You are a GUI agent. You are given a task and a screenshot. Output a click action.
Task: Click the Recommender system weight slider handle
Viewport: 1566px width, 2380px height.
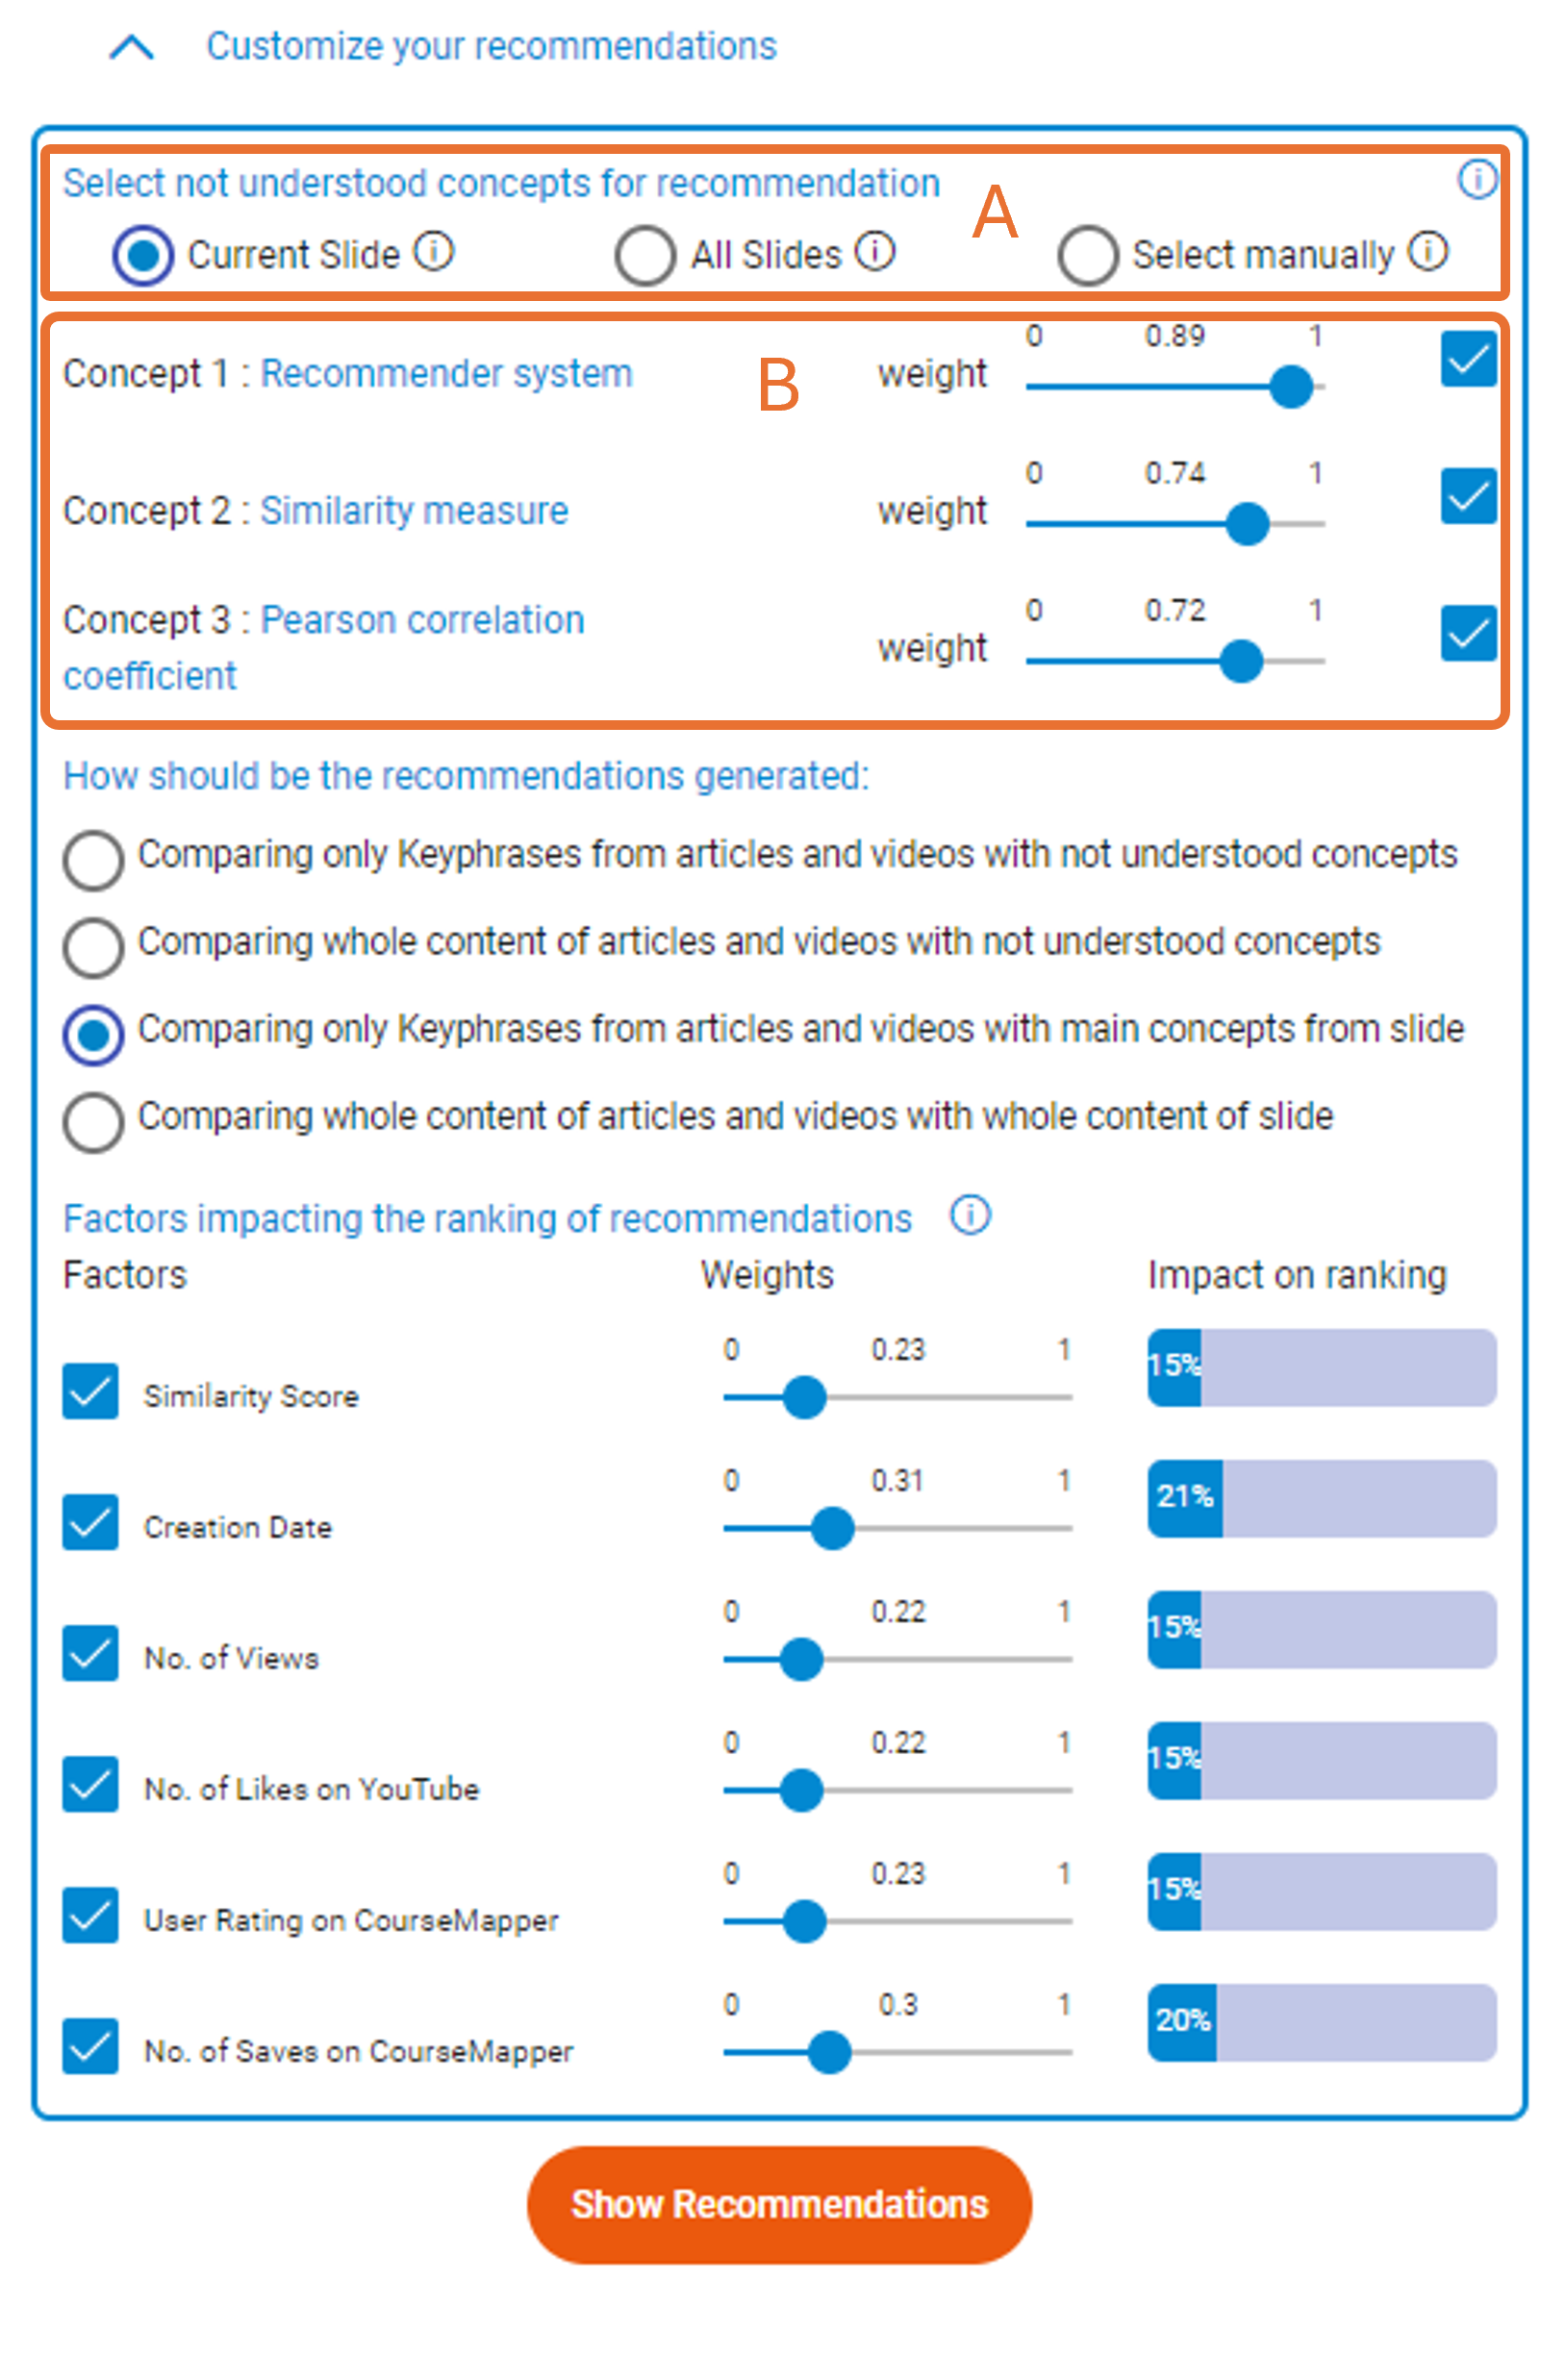pos(1291,387)
